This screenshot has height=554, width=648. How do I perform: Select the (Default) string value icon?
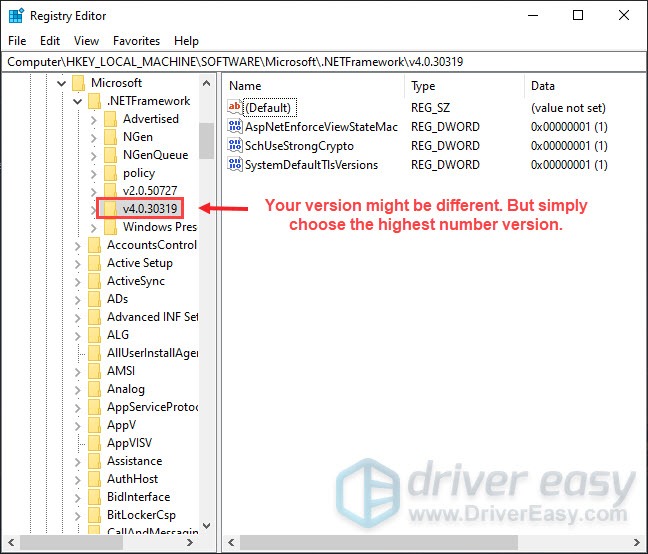click(x=235, y=108)
